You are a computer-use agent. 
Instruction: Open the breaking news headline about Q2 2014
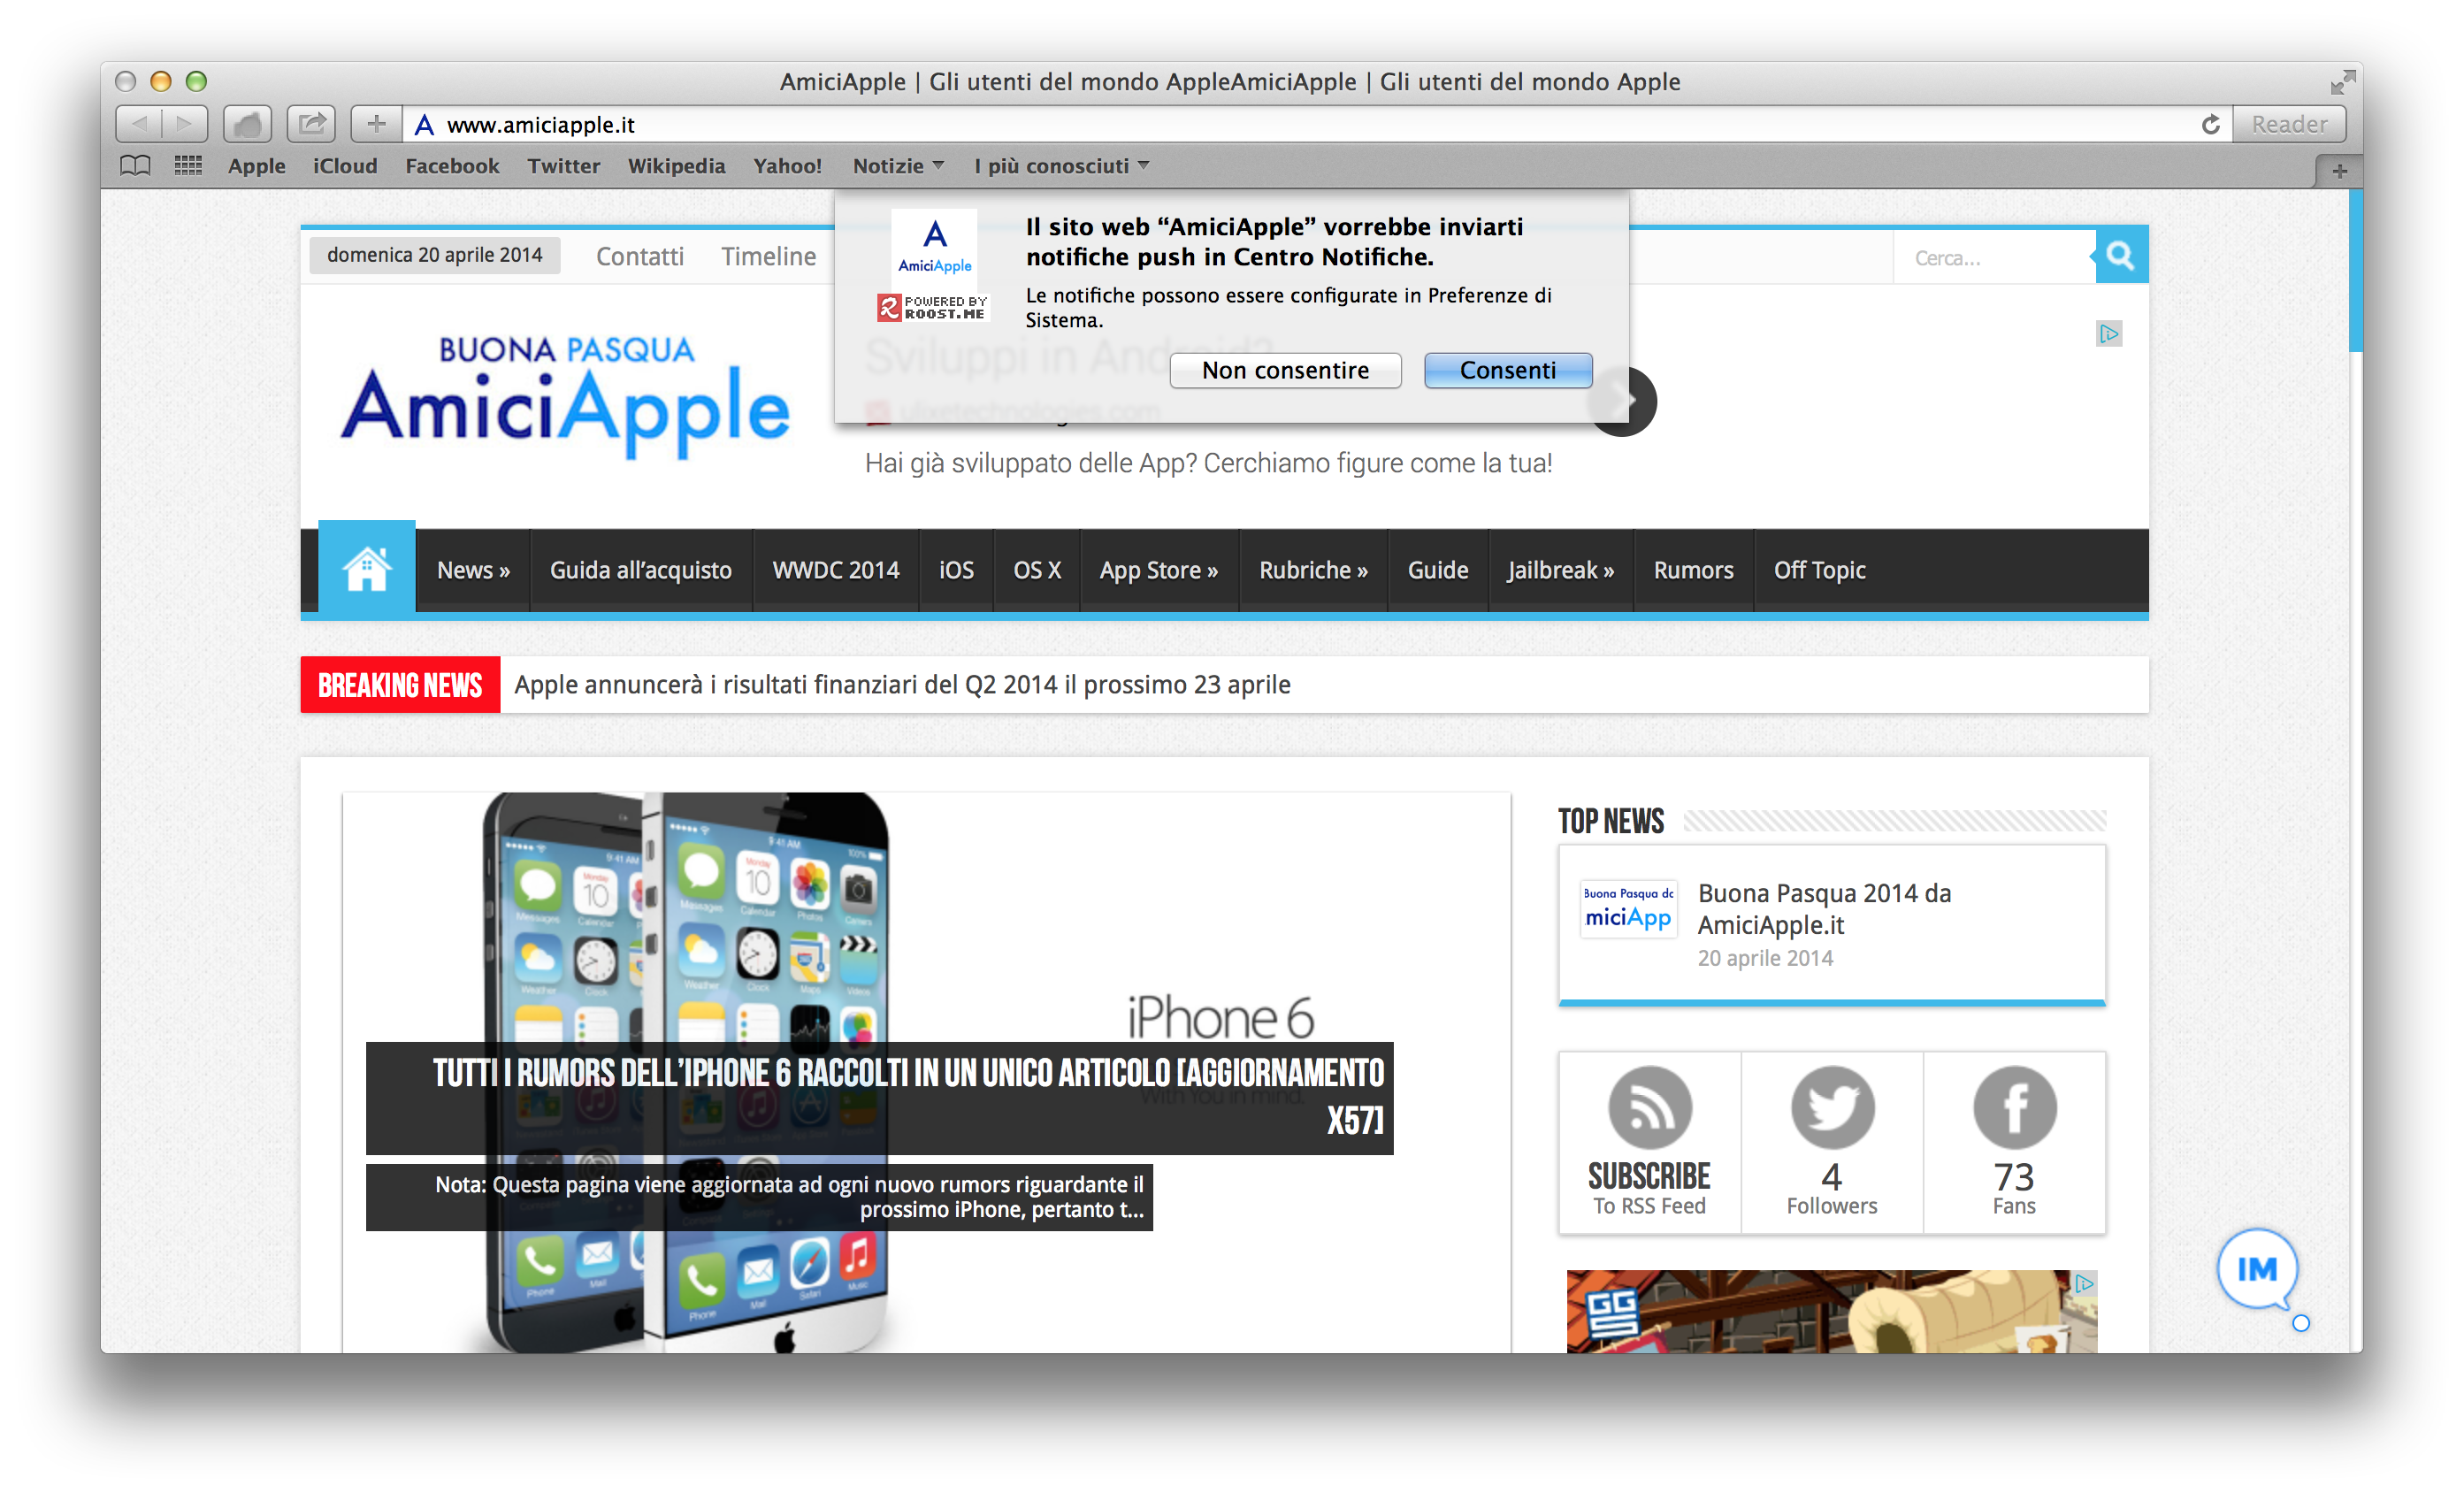902,684
